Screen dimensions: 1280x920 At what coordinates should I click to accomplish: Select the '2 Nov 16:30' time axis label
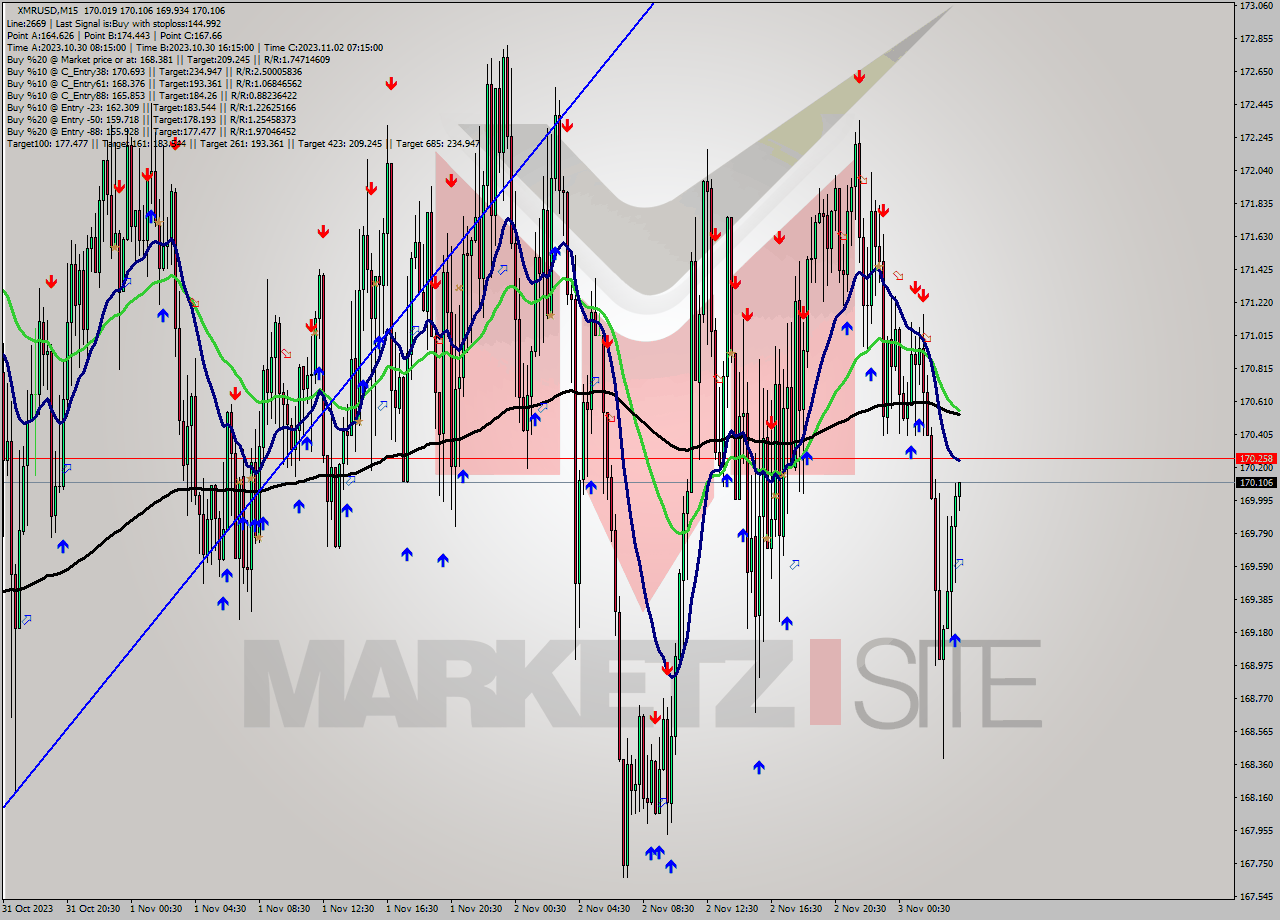click(x=796, y=909)
